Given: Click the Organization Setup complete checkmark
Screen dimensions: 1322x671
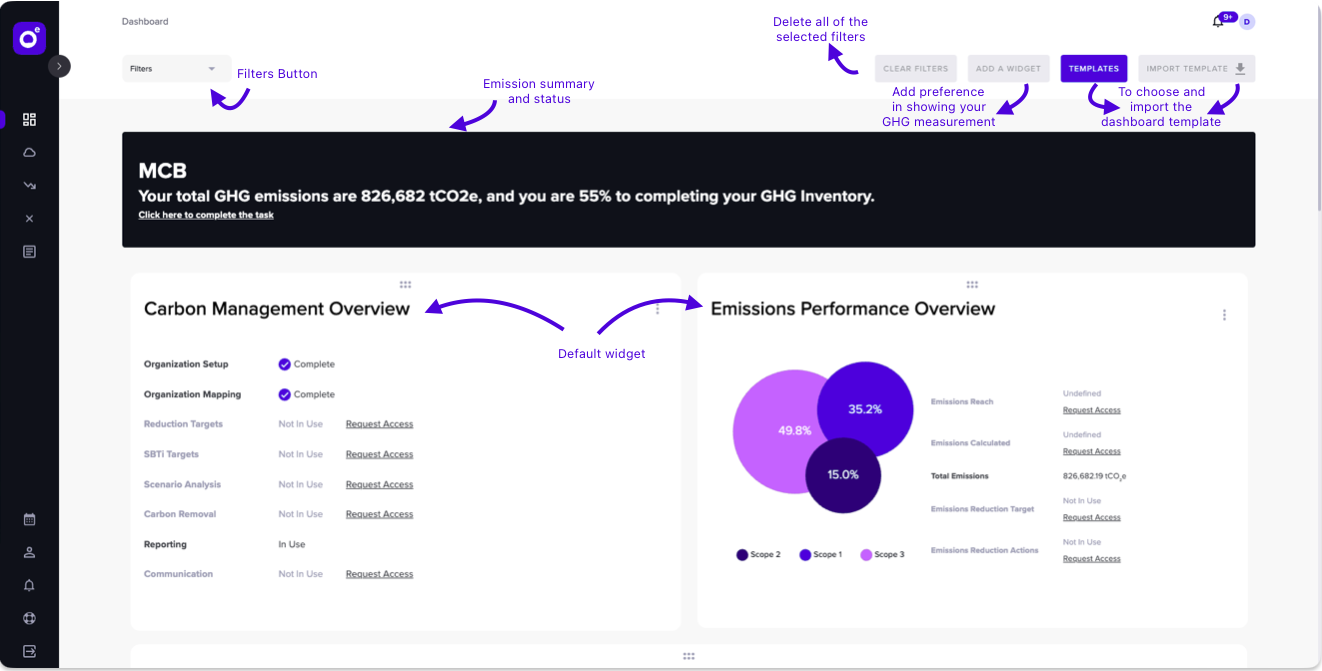Looking at the screenshot, I should pyautogui.click(x=283, y=364).
